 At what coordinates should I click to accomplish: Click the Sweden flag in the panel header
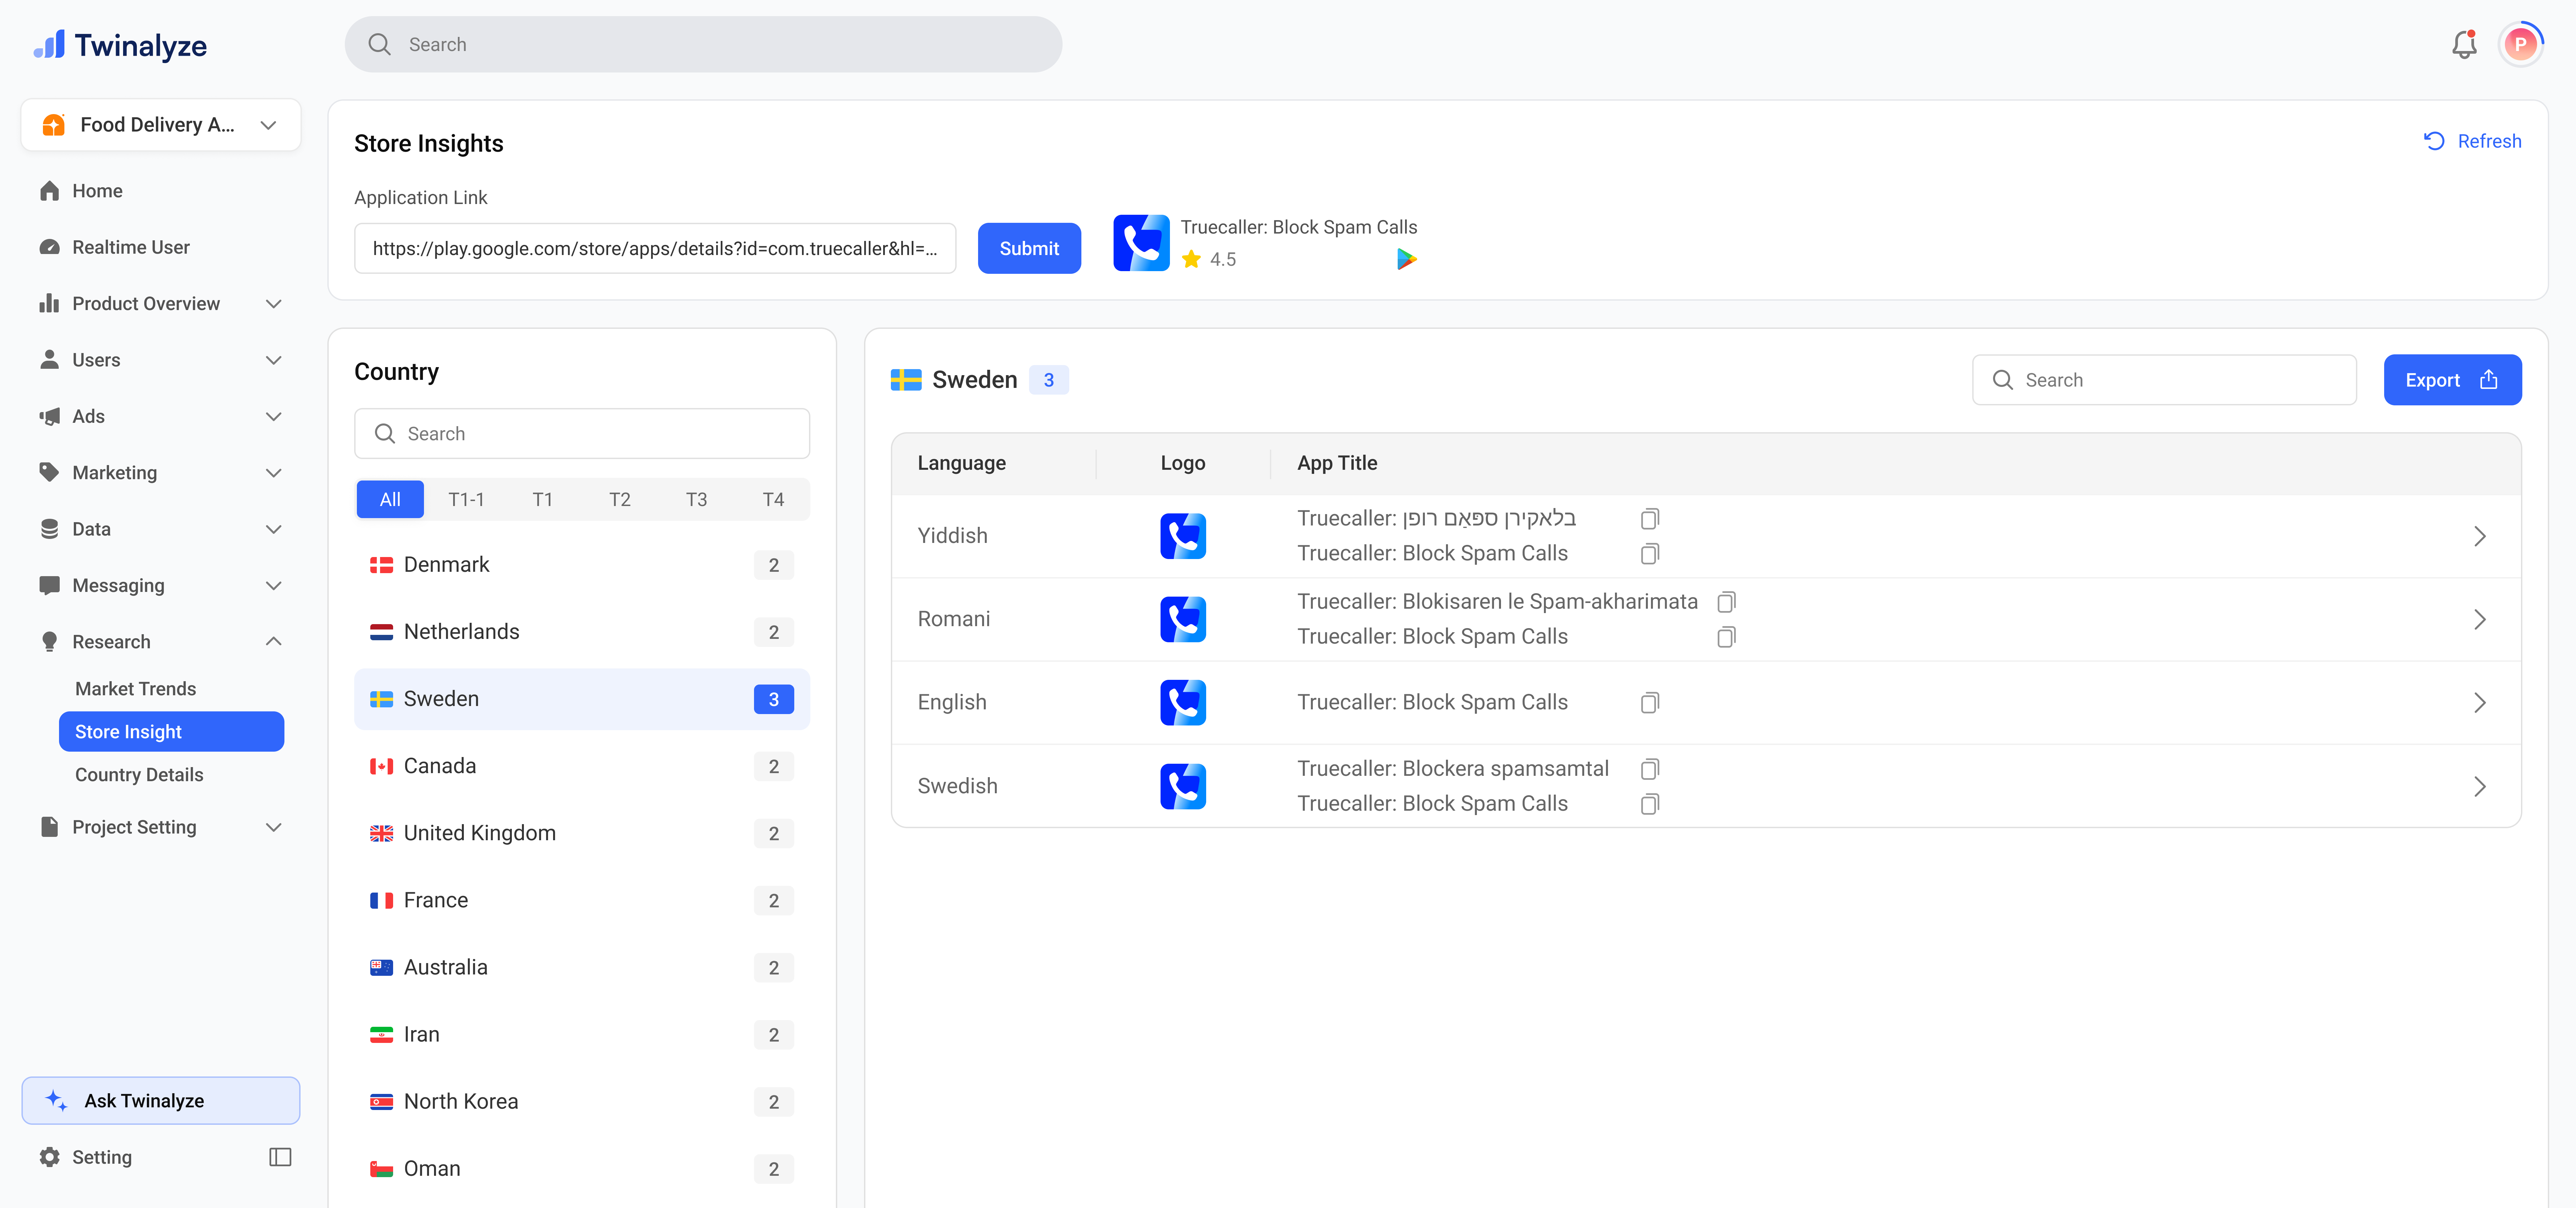(x=906, y=380)
